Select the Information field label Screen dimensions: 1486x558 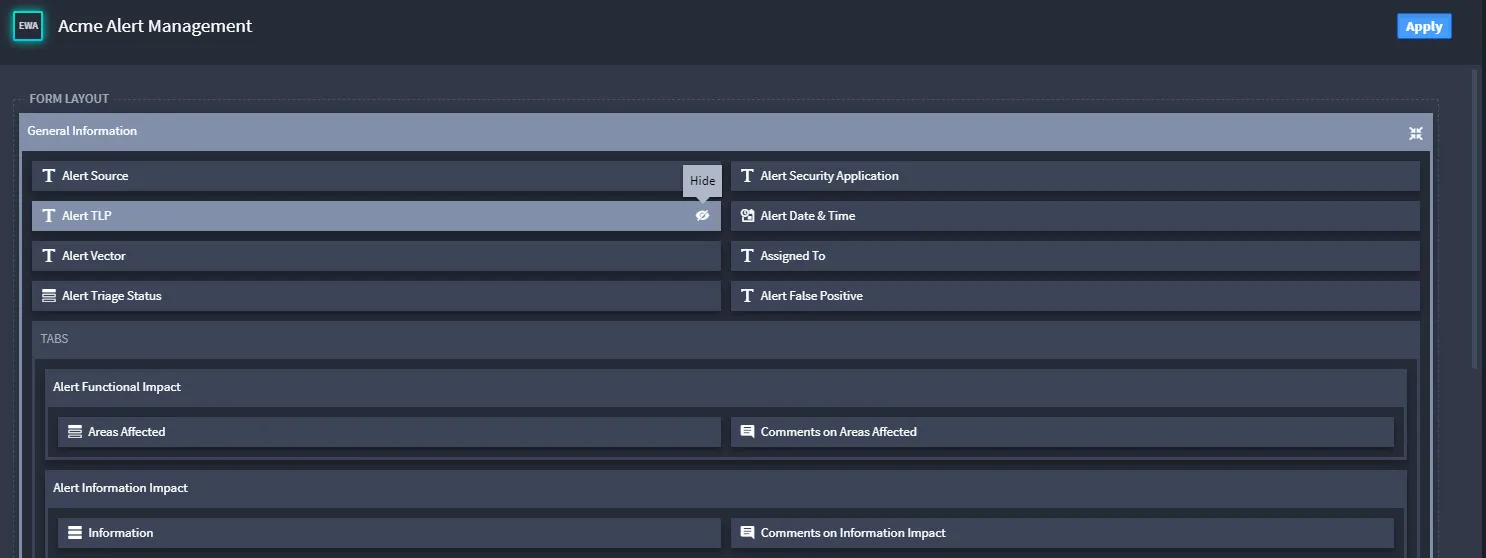121,533
